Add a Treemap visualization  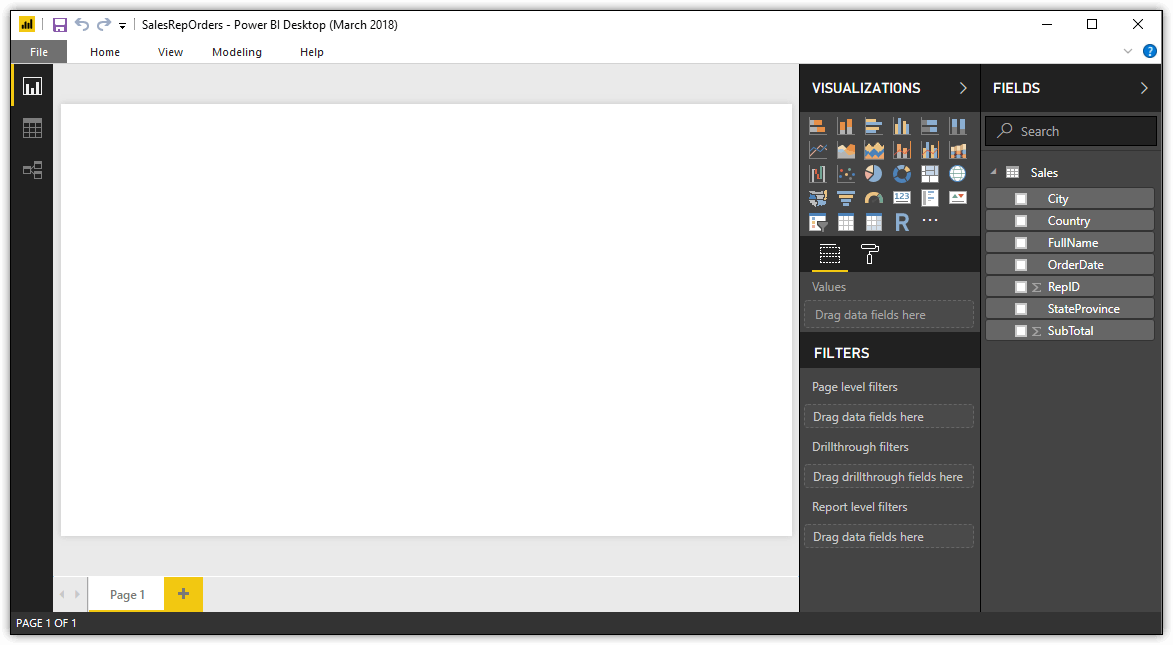[929, 174]
